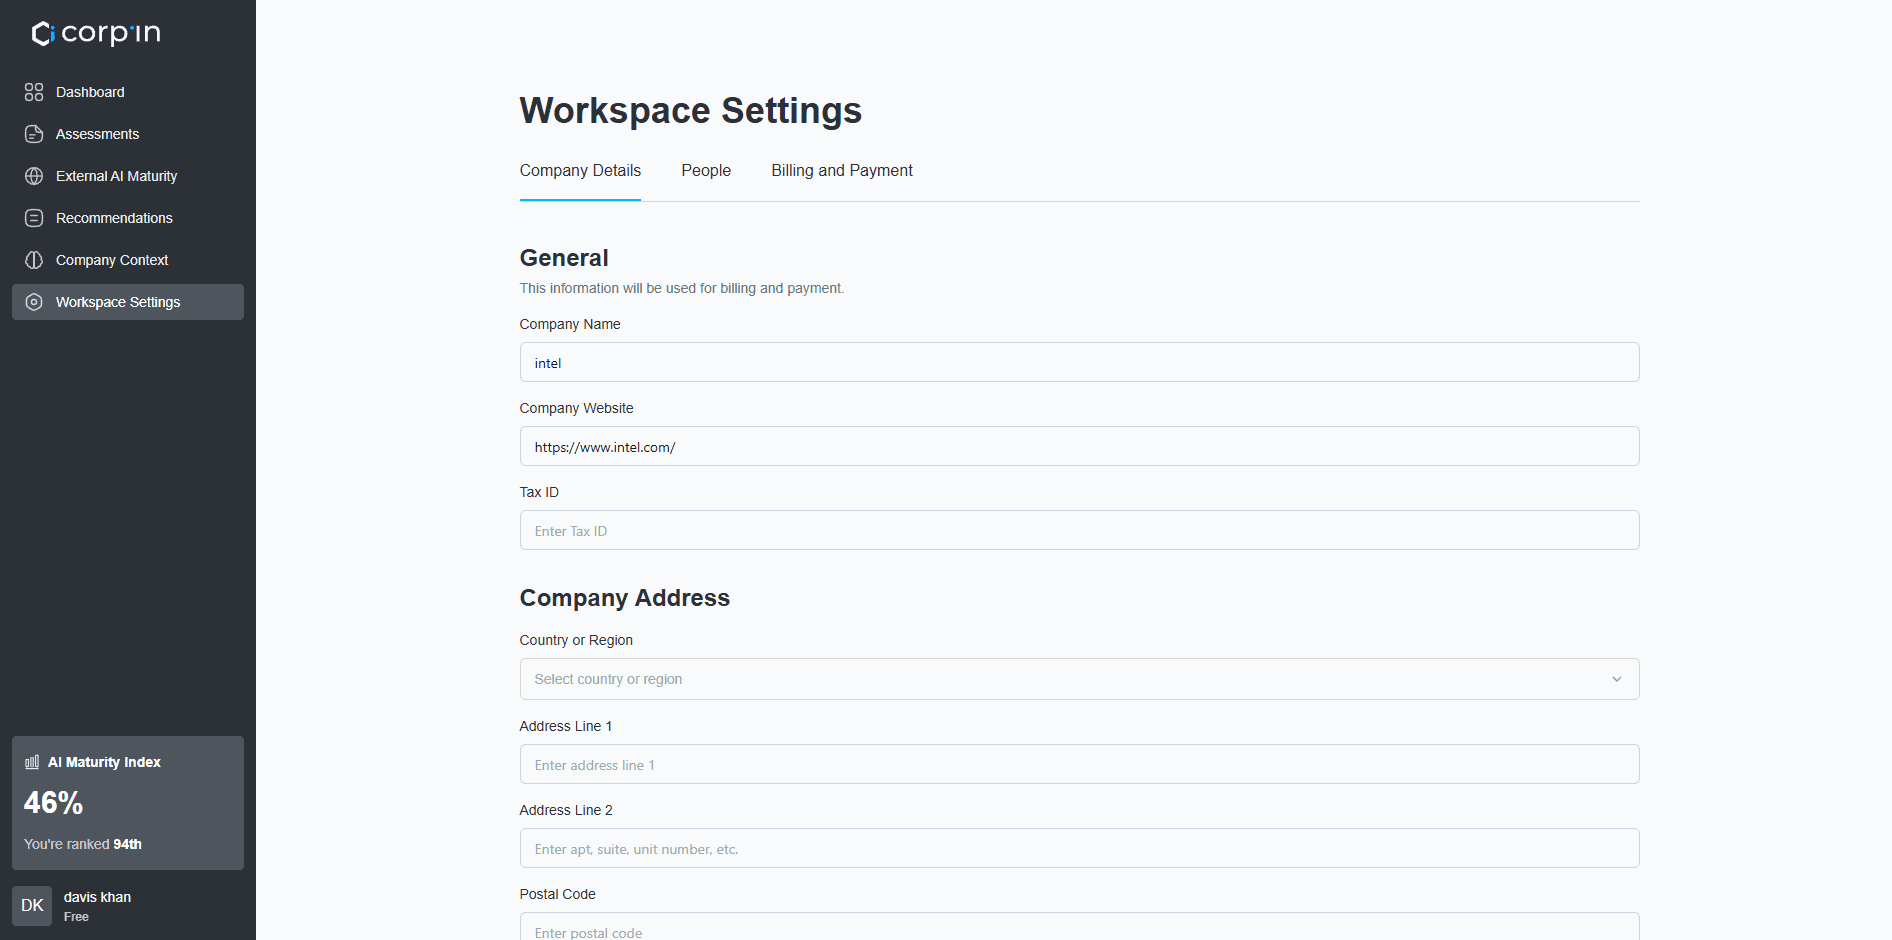Click the You're ranked 94th text
Screen dimensions: 1892x940
pos(83,844)
